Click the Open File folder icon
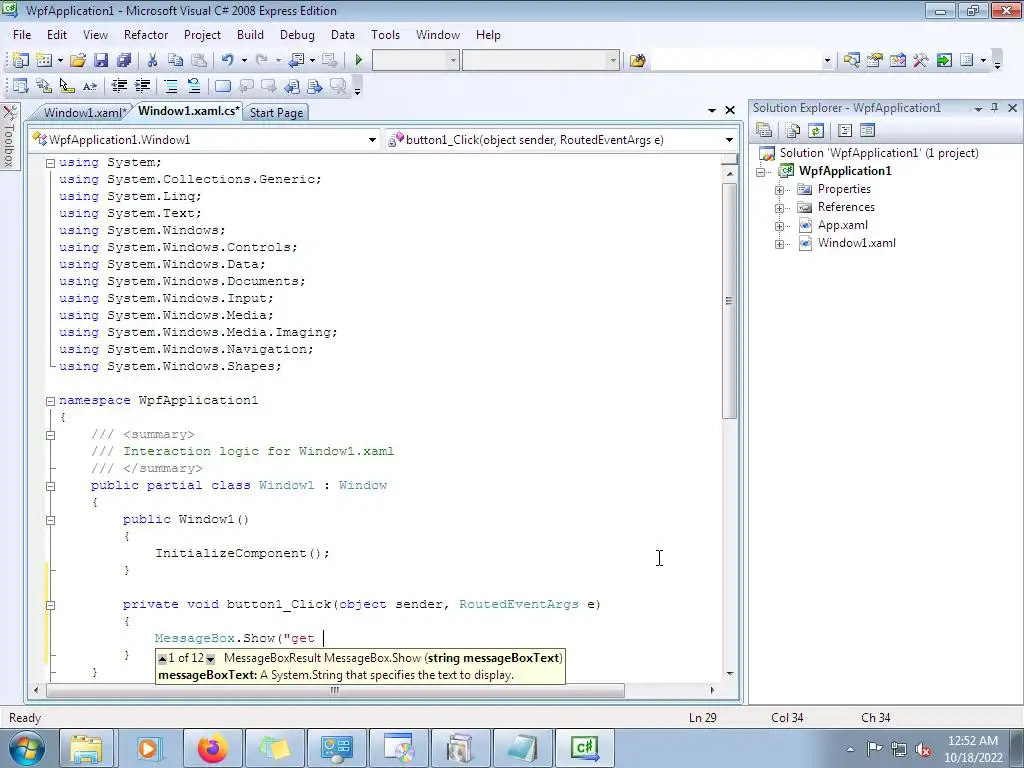The height and width of the screenshot is (768, 1024). click(x=78, y=60)
